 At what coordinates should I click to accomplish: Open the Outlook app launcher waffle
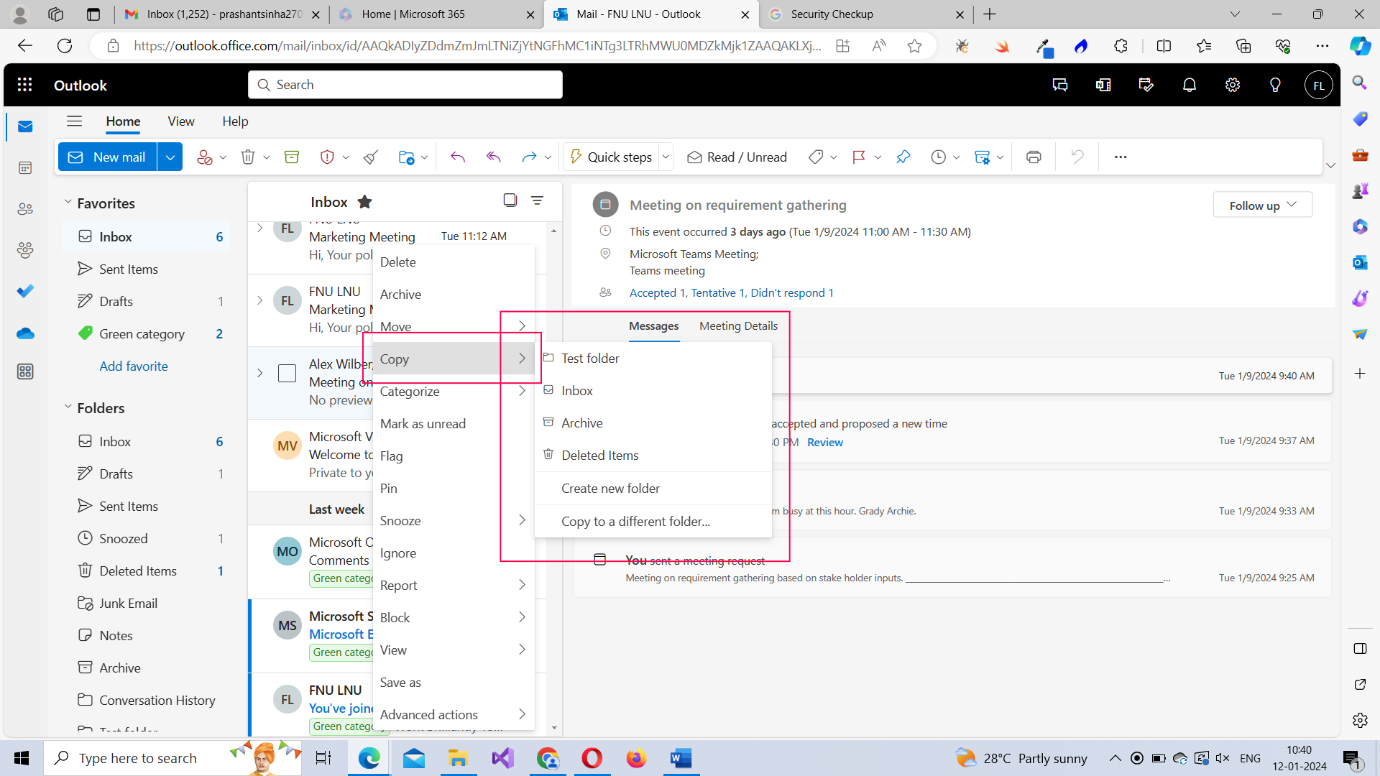click(25, 85)
